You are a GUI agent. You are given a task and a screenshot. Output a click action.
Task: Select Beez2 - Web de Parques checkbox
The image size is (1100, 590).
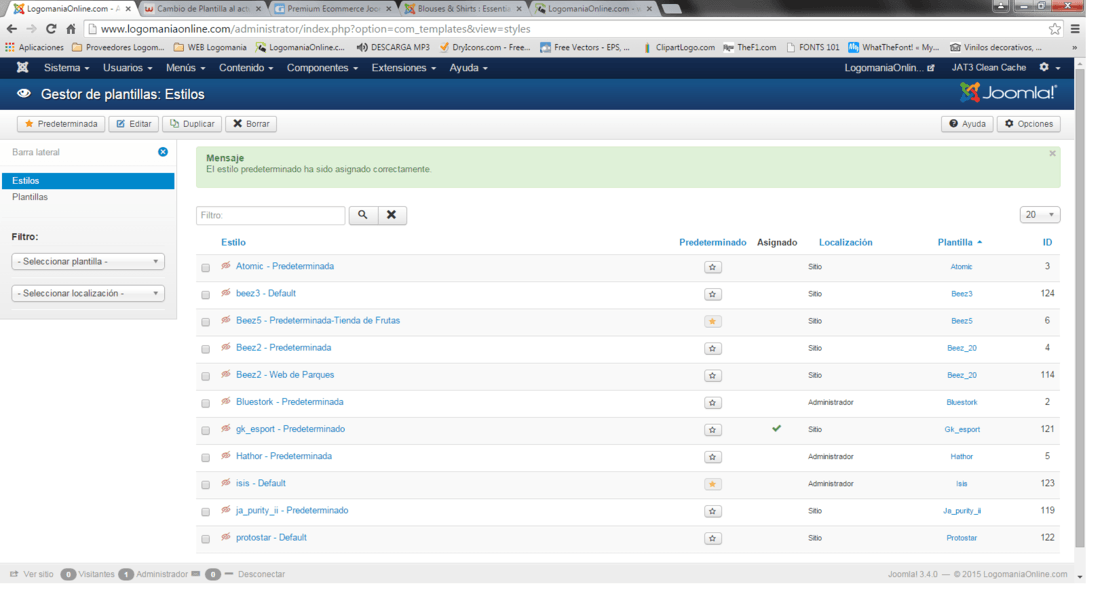pos(206,376)
